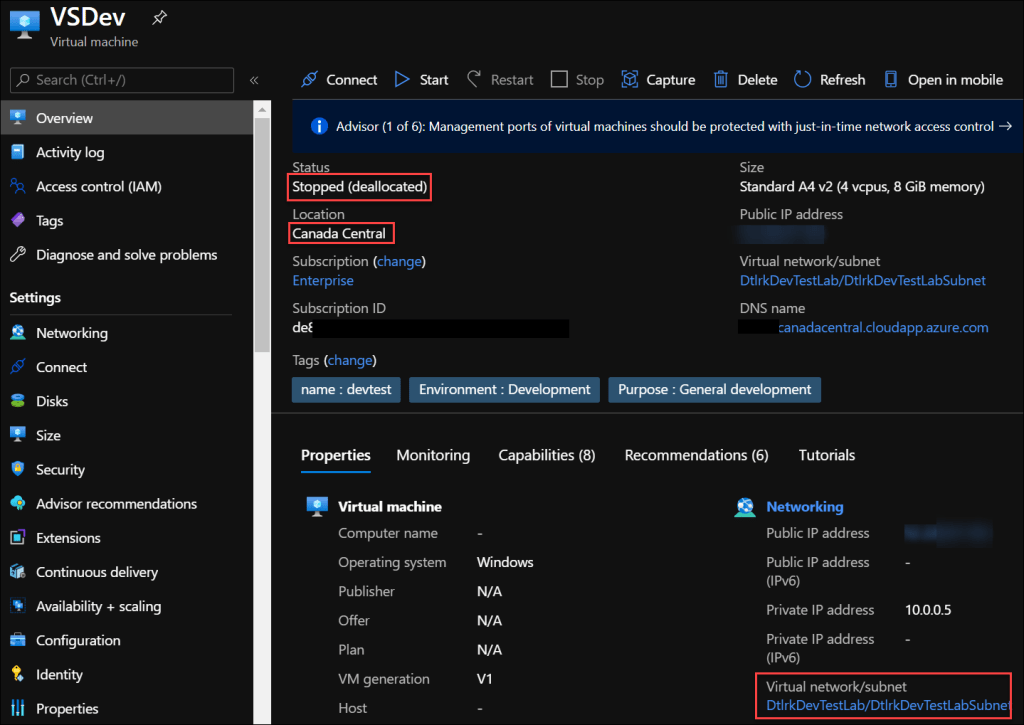Click the Refresh circular arrow icon
Viewport: 1024px width, 725px height.
[x=802, y=80]
